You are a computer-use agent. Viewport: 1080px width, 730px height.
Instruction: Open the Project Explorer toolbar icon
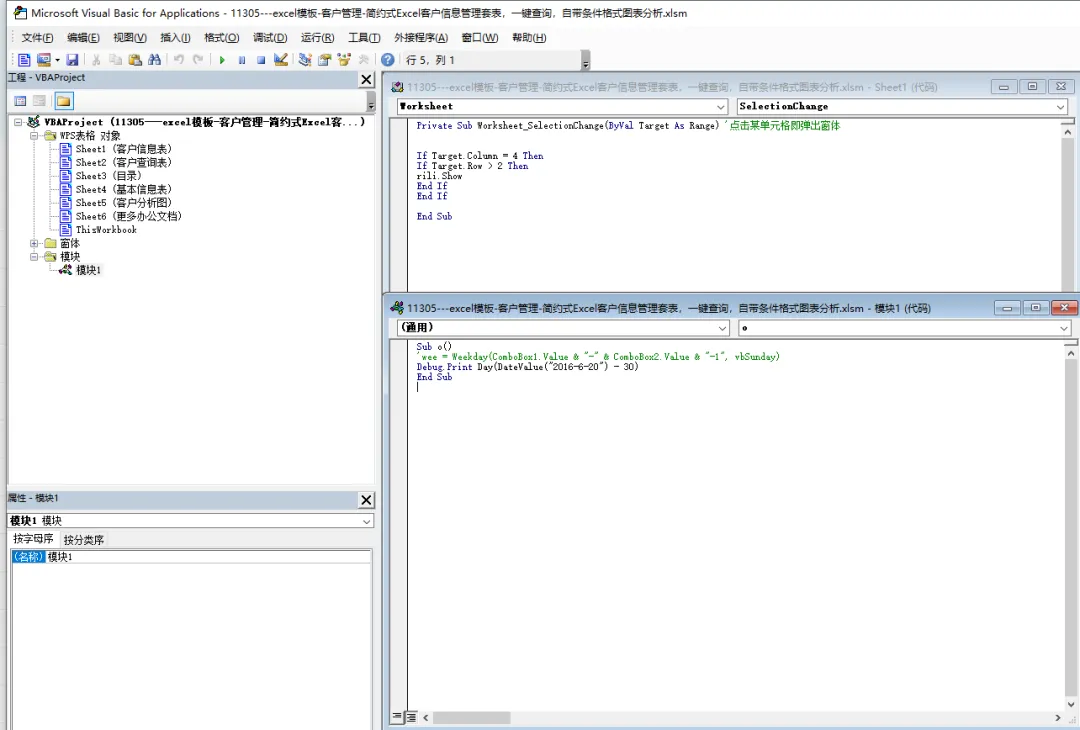(x=305, y=60)
